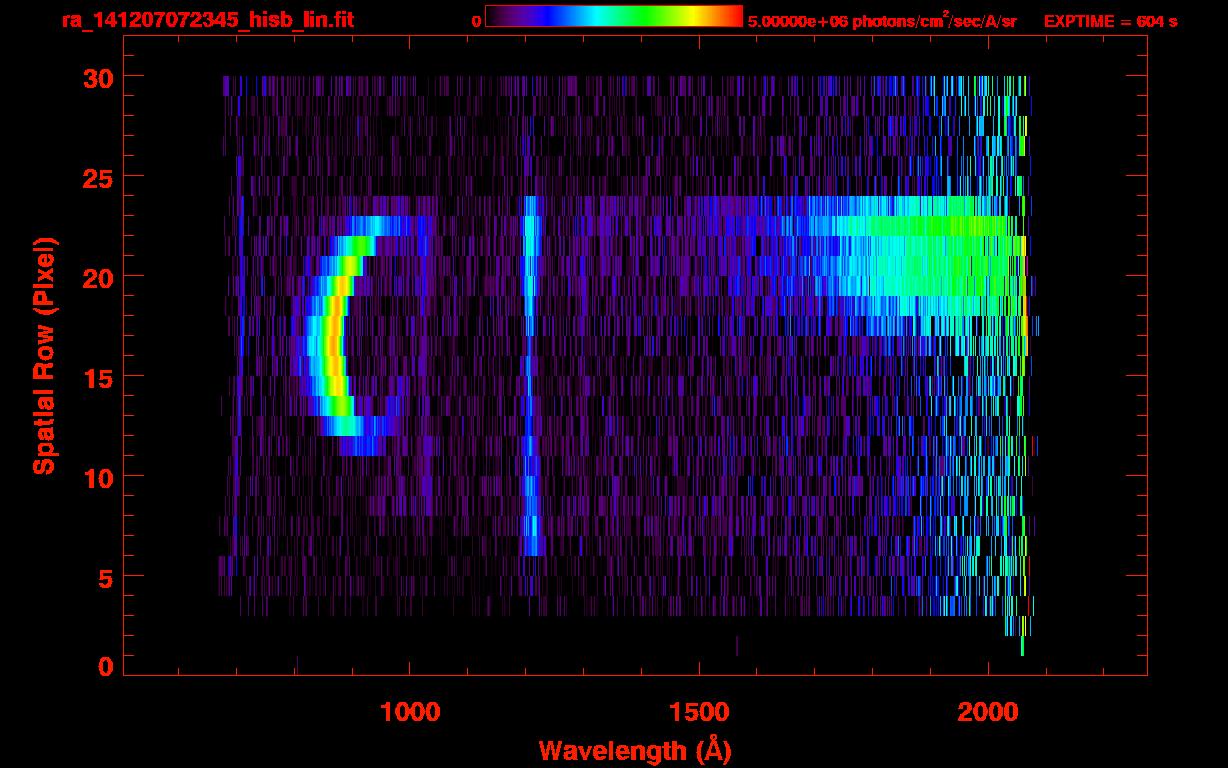Click the 1500 wavelength tick label
This screenshot has width=1228, height=768.
coord(699,712)
